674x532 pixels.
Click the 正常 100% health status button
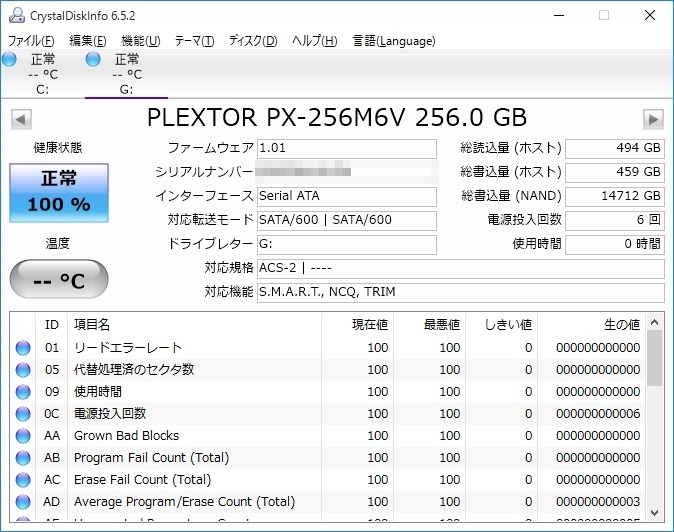58,193
